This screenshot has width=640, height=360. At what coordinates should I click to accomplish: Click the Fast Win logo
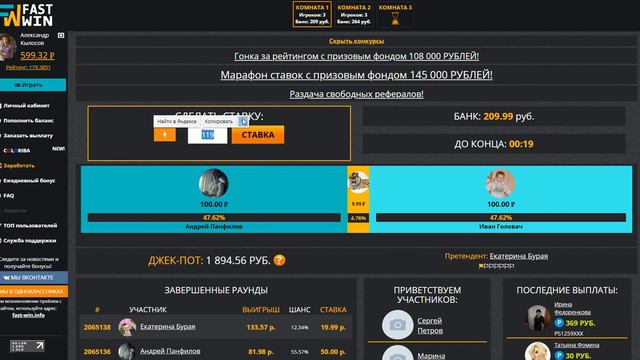26,15
